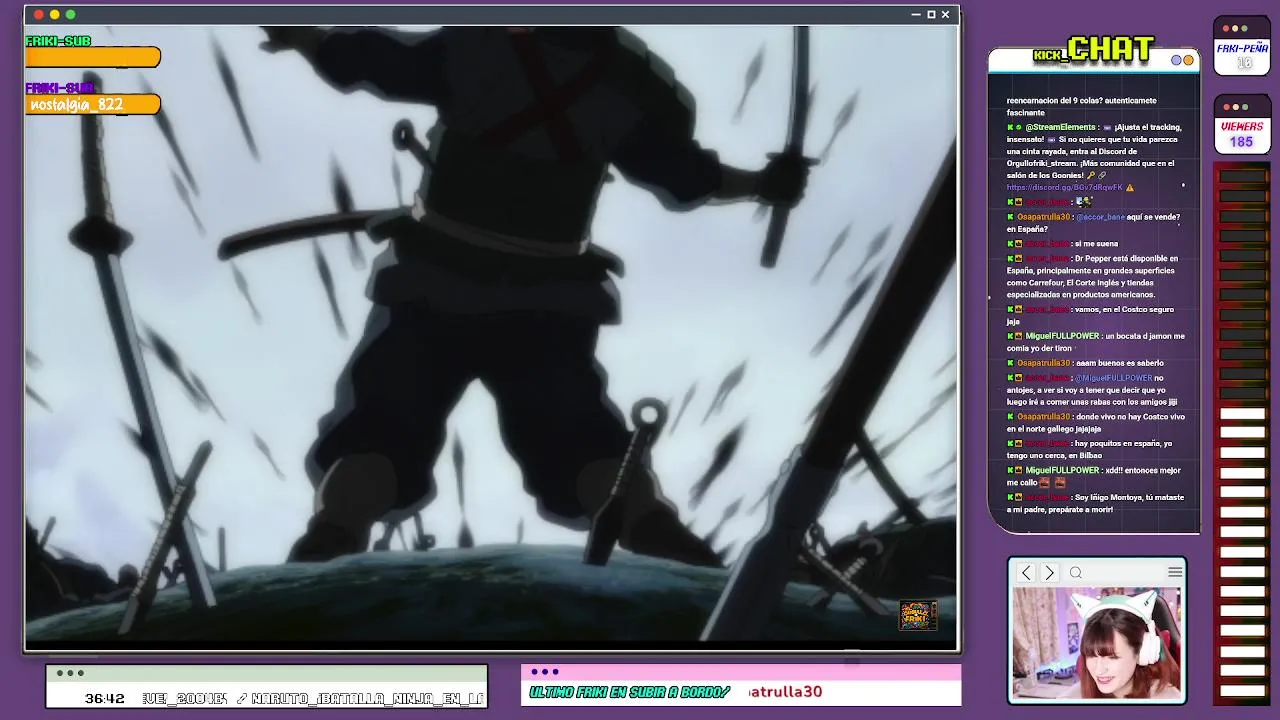1280x720 pixels.
Task: Click the purple circle in the chat header
Action: (1177, 60)
